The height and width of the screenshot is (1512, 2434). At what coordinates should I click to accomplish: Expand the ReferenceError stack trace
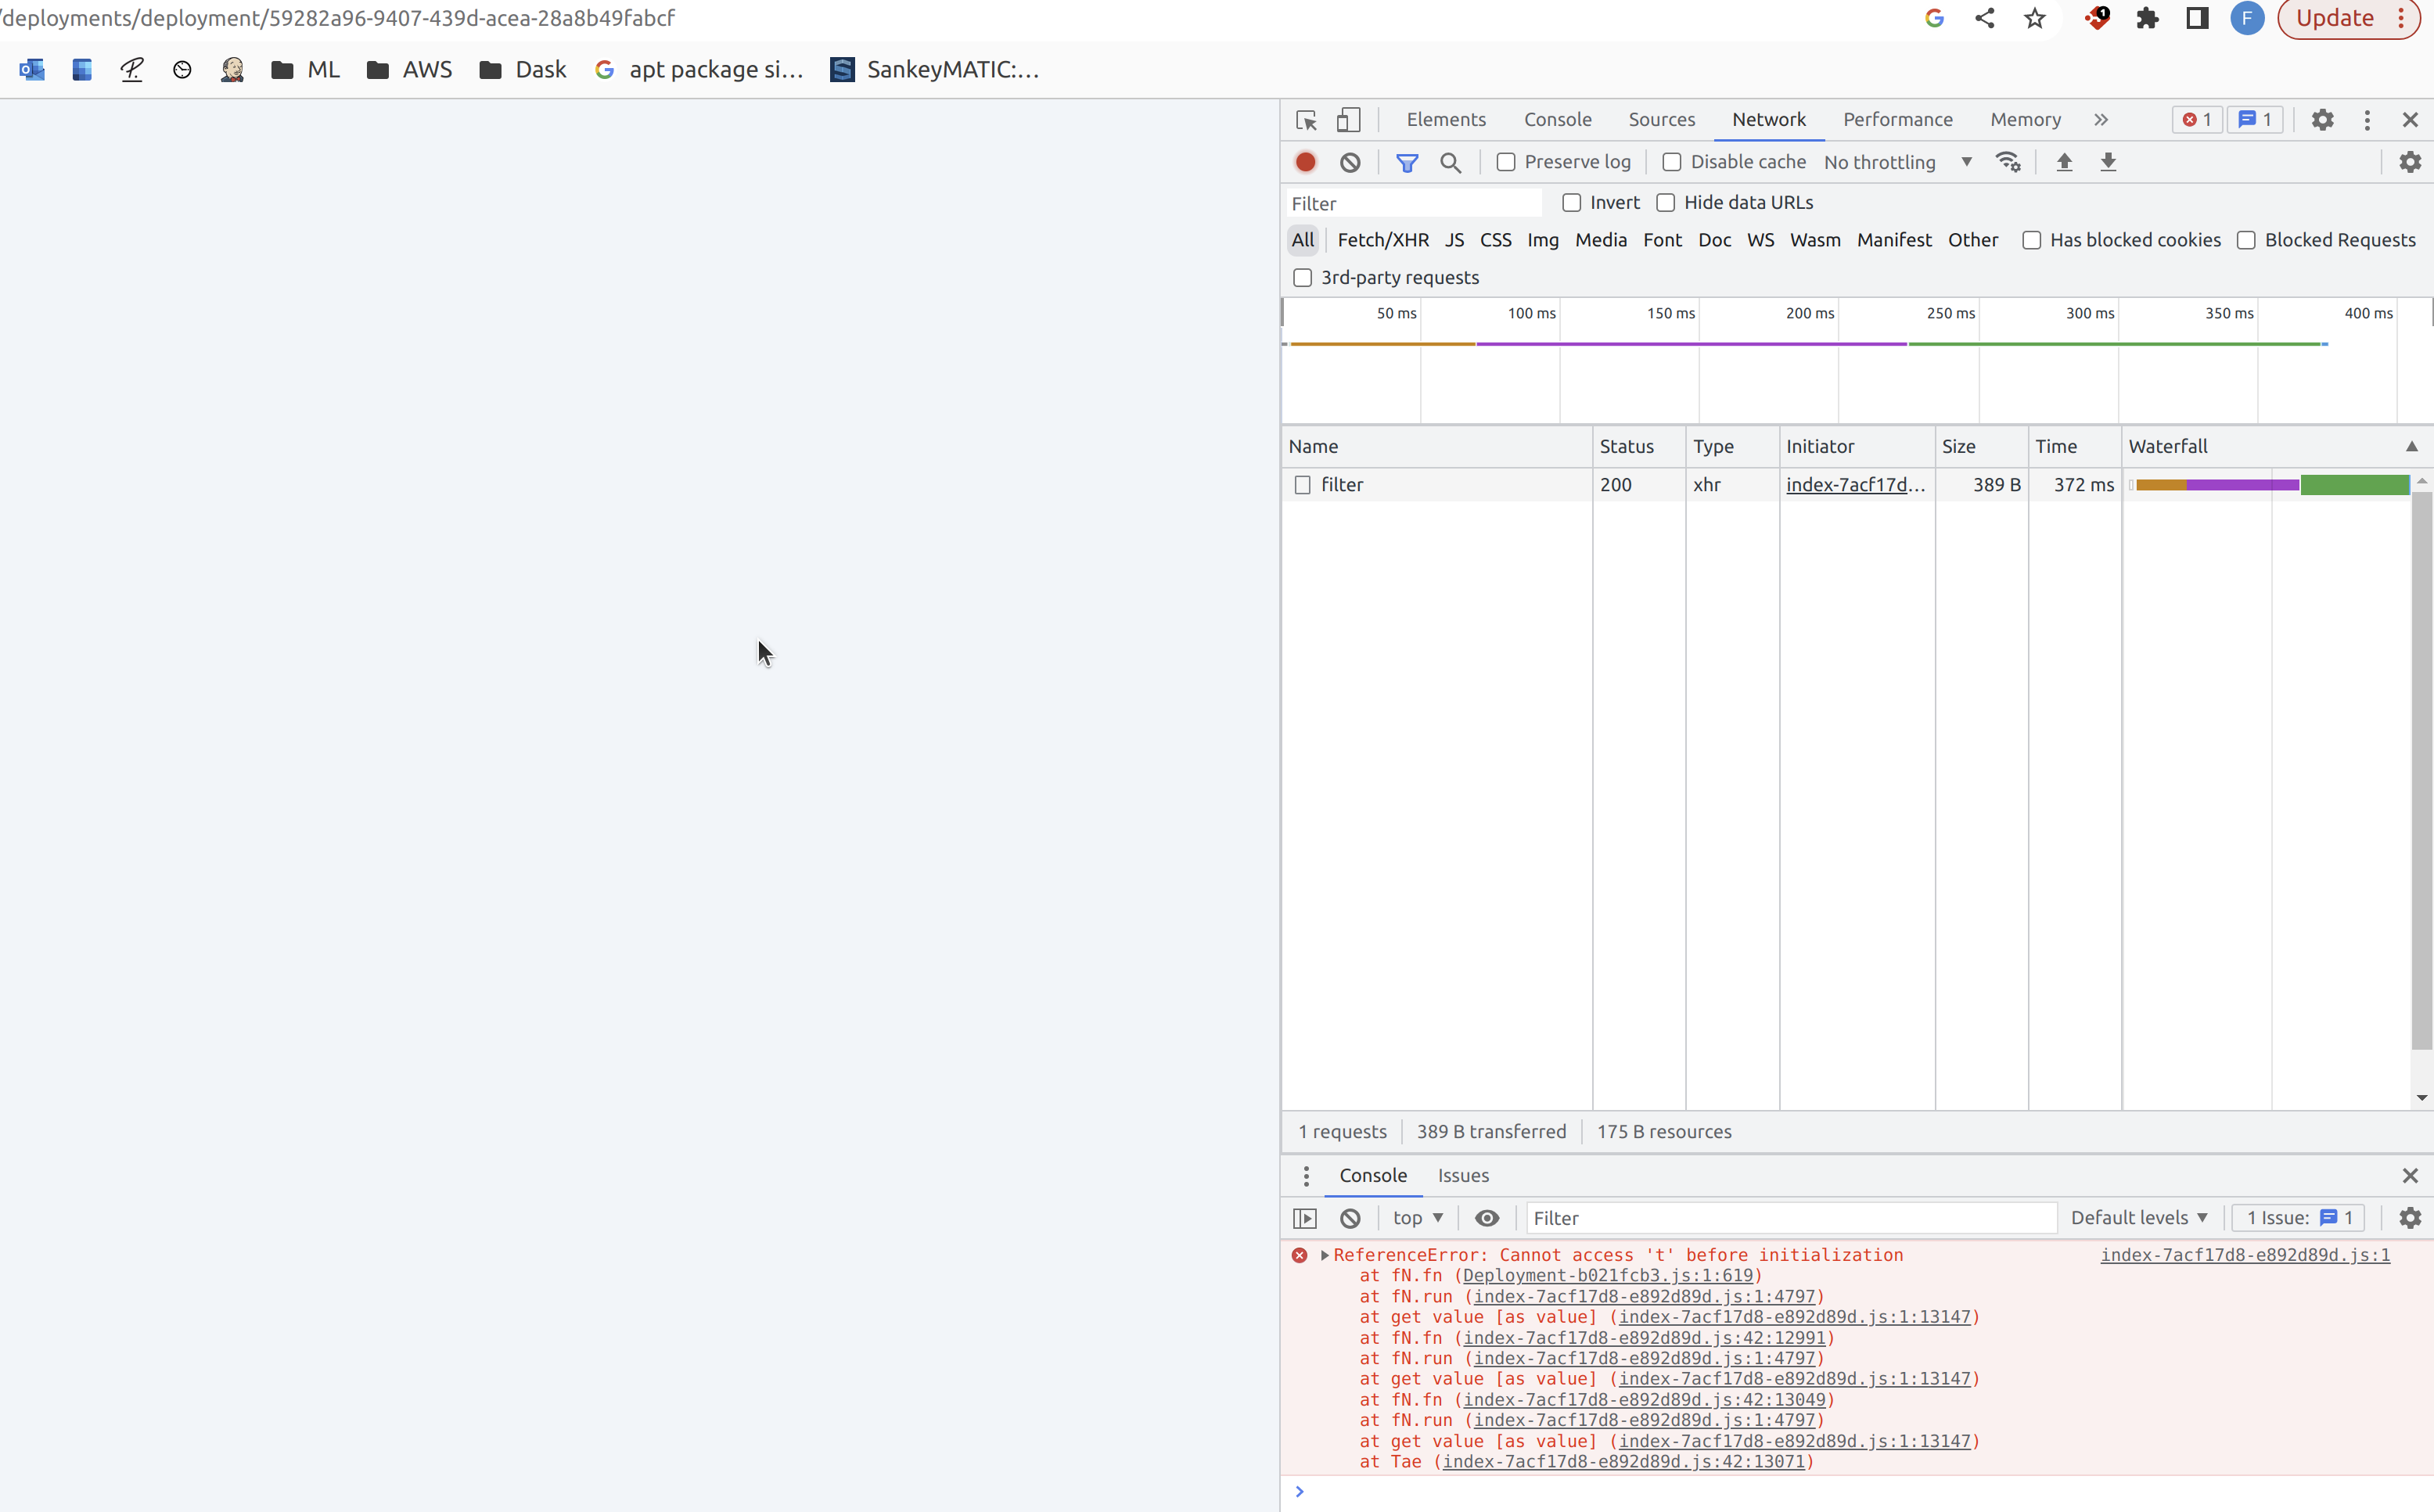[x=1325, y=1255]
